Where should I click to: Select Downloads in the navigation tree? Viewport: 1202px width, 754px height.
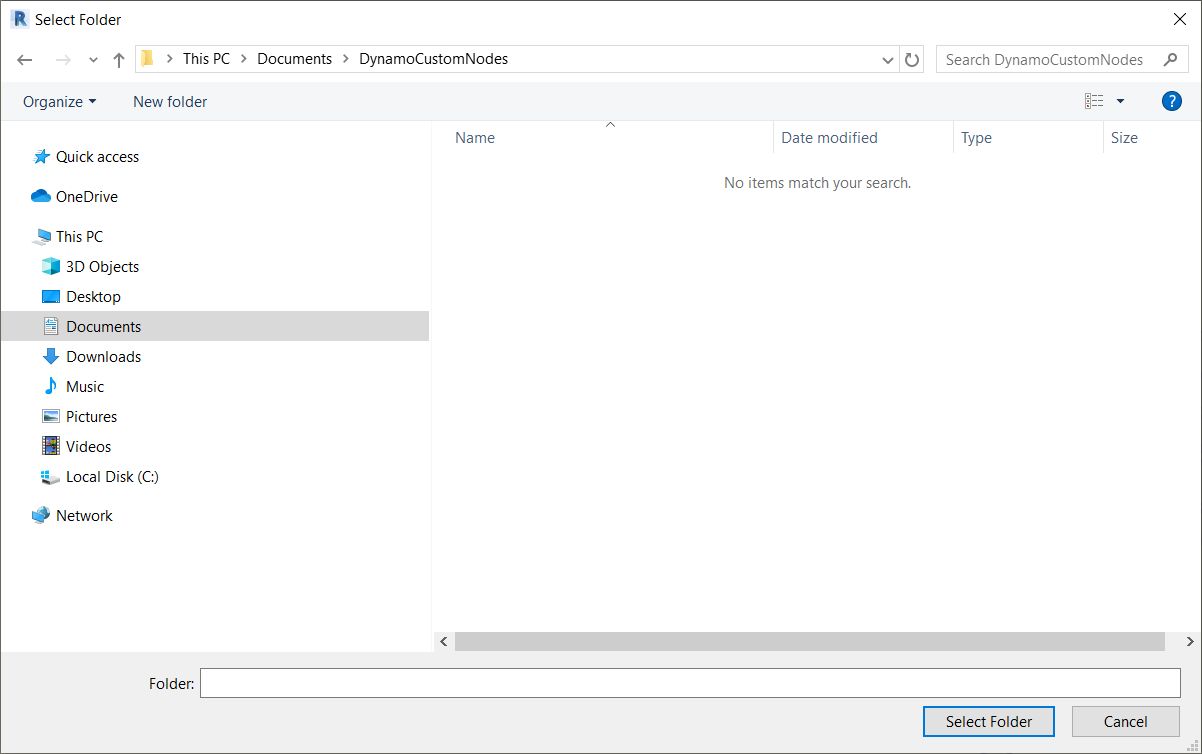click(x=103, y=357)
